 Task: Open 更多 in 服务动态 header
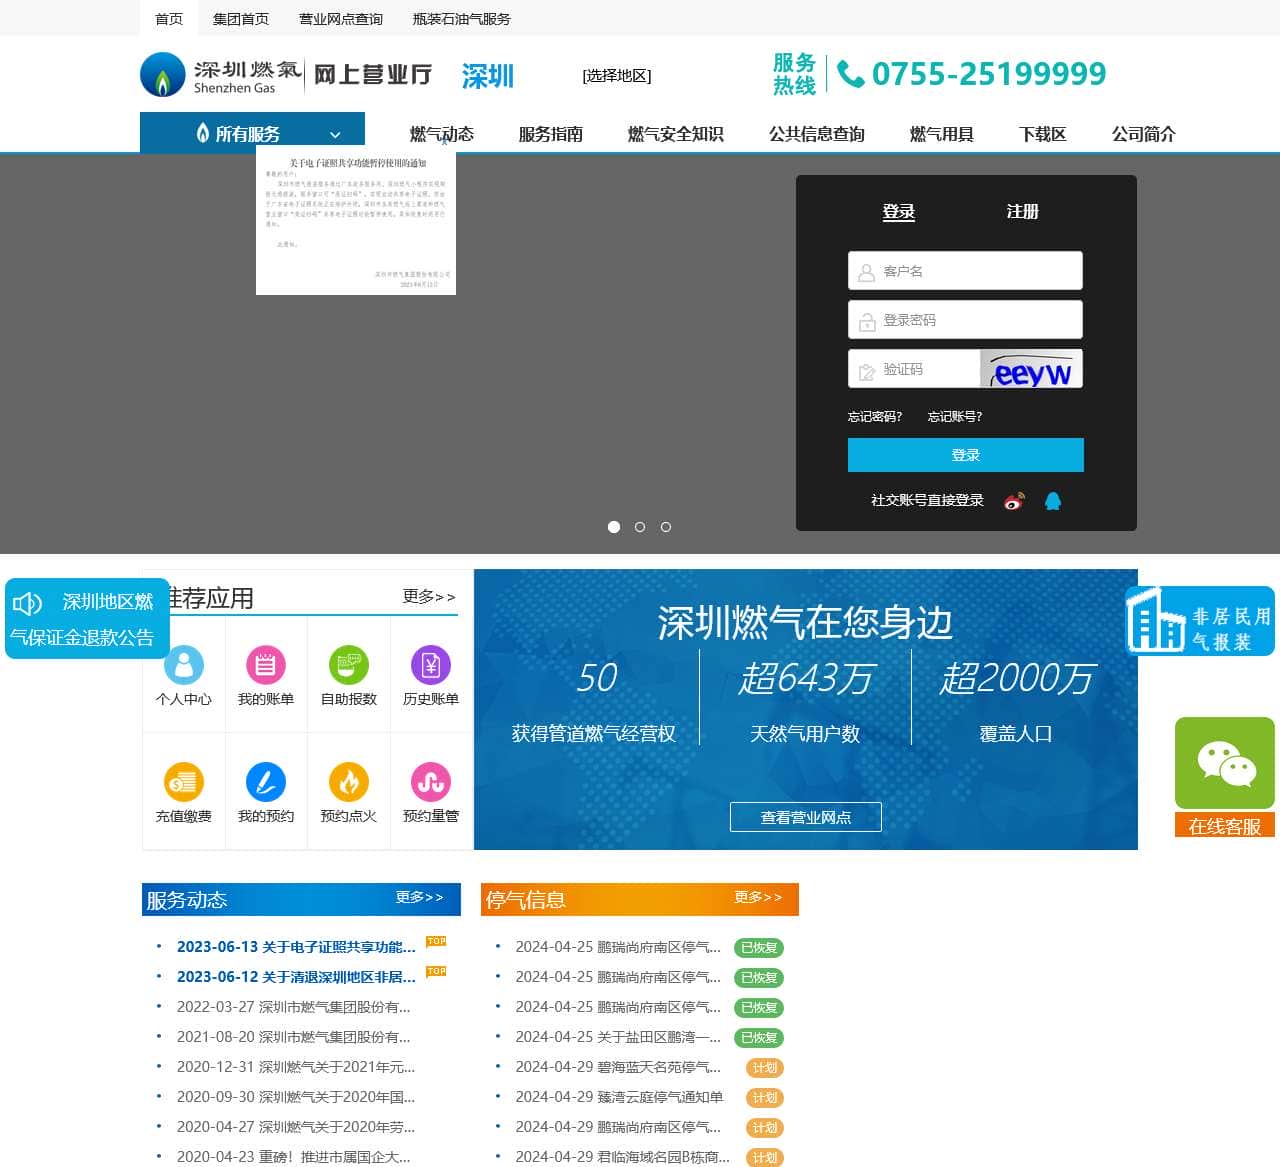(419, 897)
